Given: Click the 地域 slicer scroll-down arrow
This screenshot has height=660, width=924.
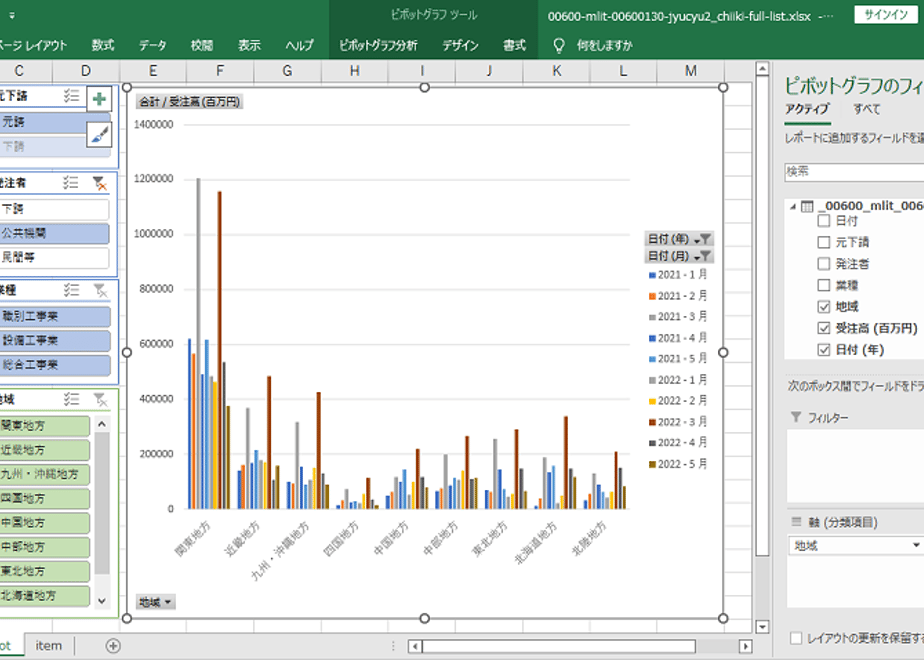Looking at the screenshot, I should pyautogui.click(x=102, y=600).
